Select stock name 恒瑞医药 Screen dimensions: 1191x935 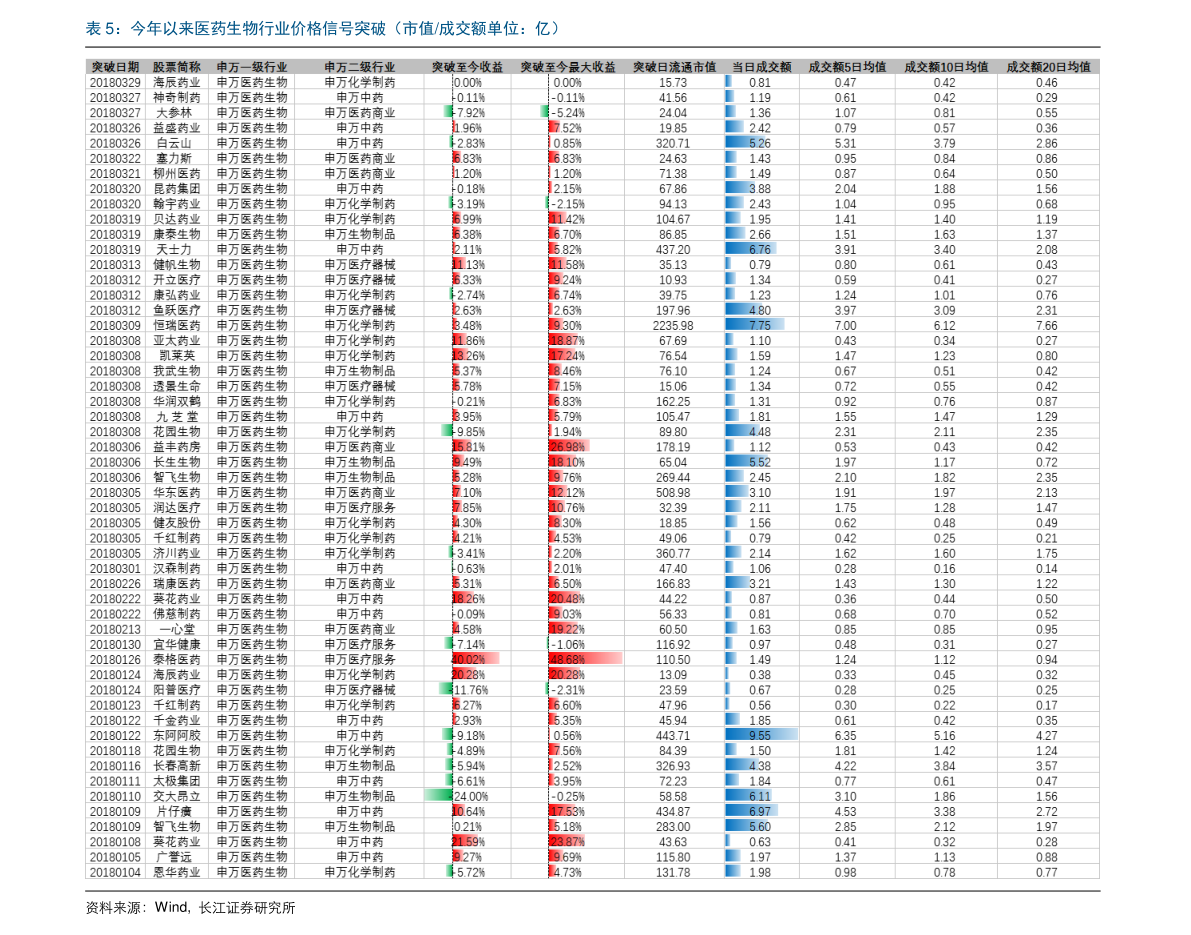(177, 325)
